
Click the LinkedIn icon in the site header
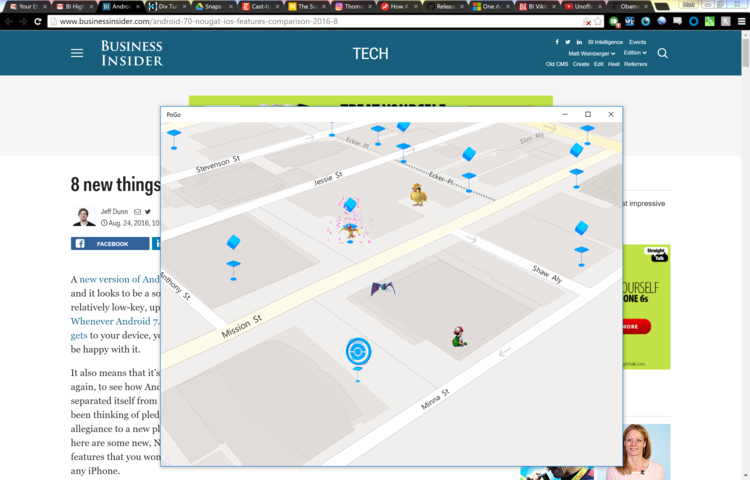point(579,42)
